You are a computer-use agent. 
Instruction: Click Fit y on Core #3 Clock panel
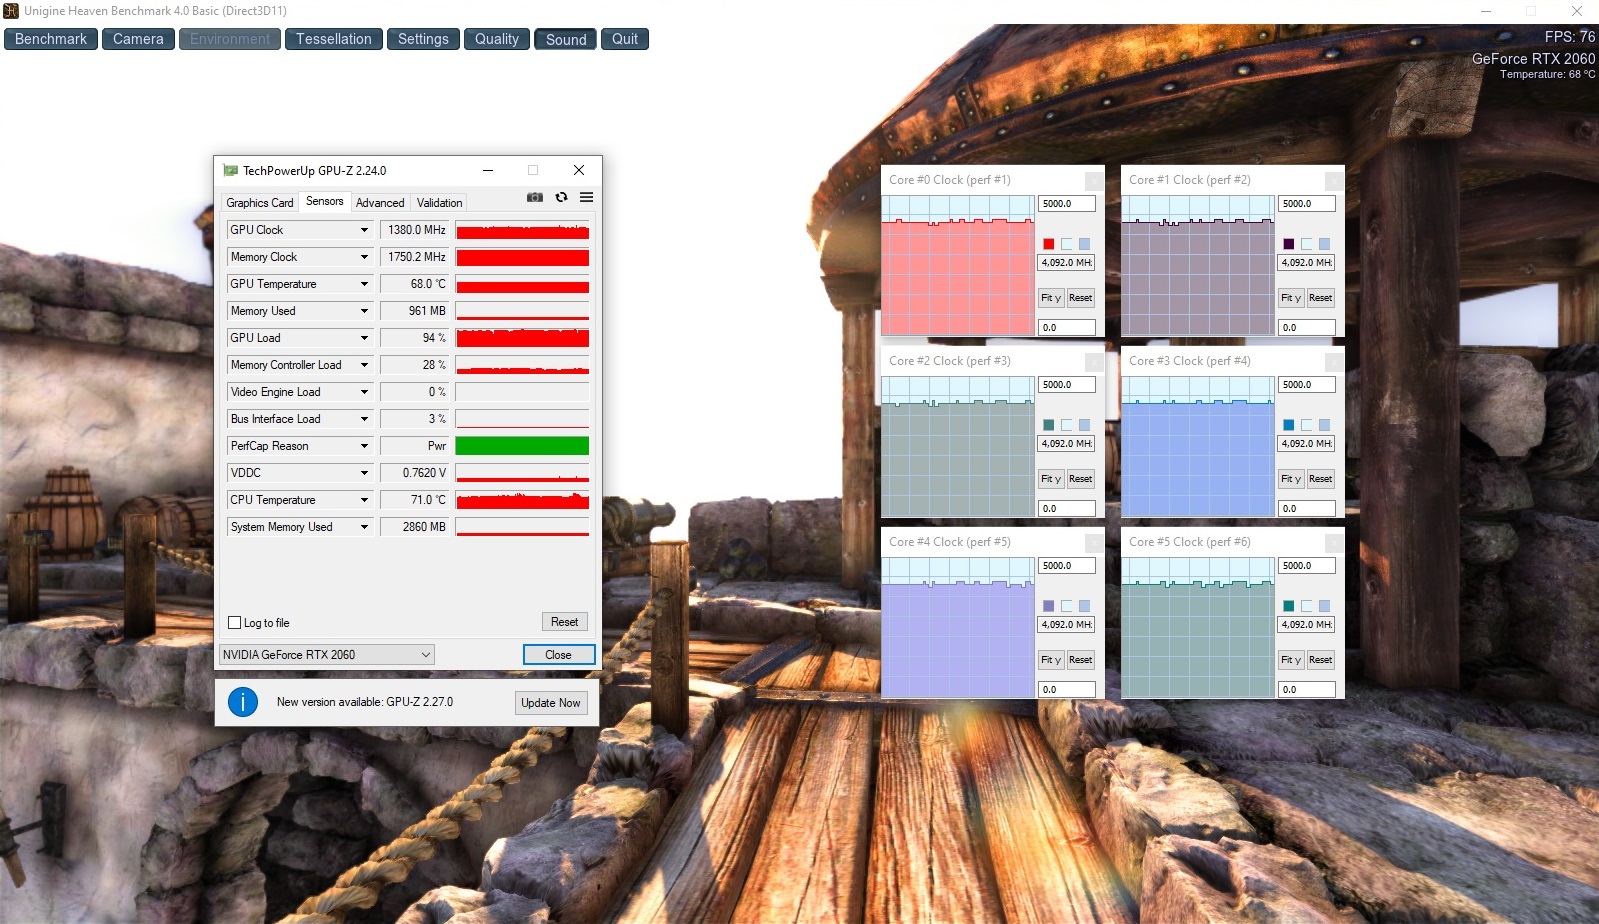(1291, 479)
